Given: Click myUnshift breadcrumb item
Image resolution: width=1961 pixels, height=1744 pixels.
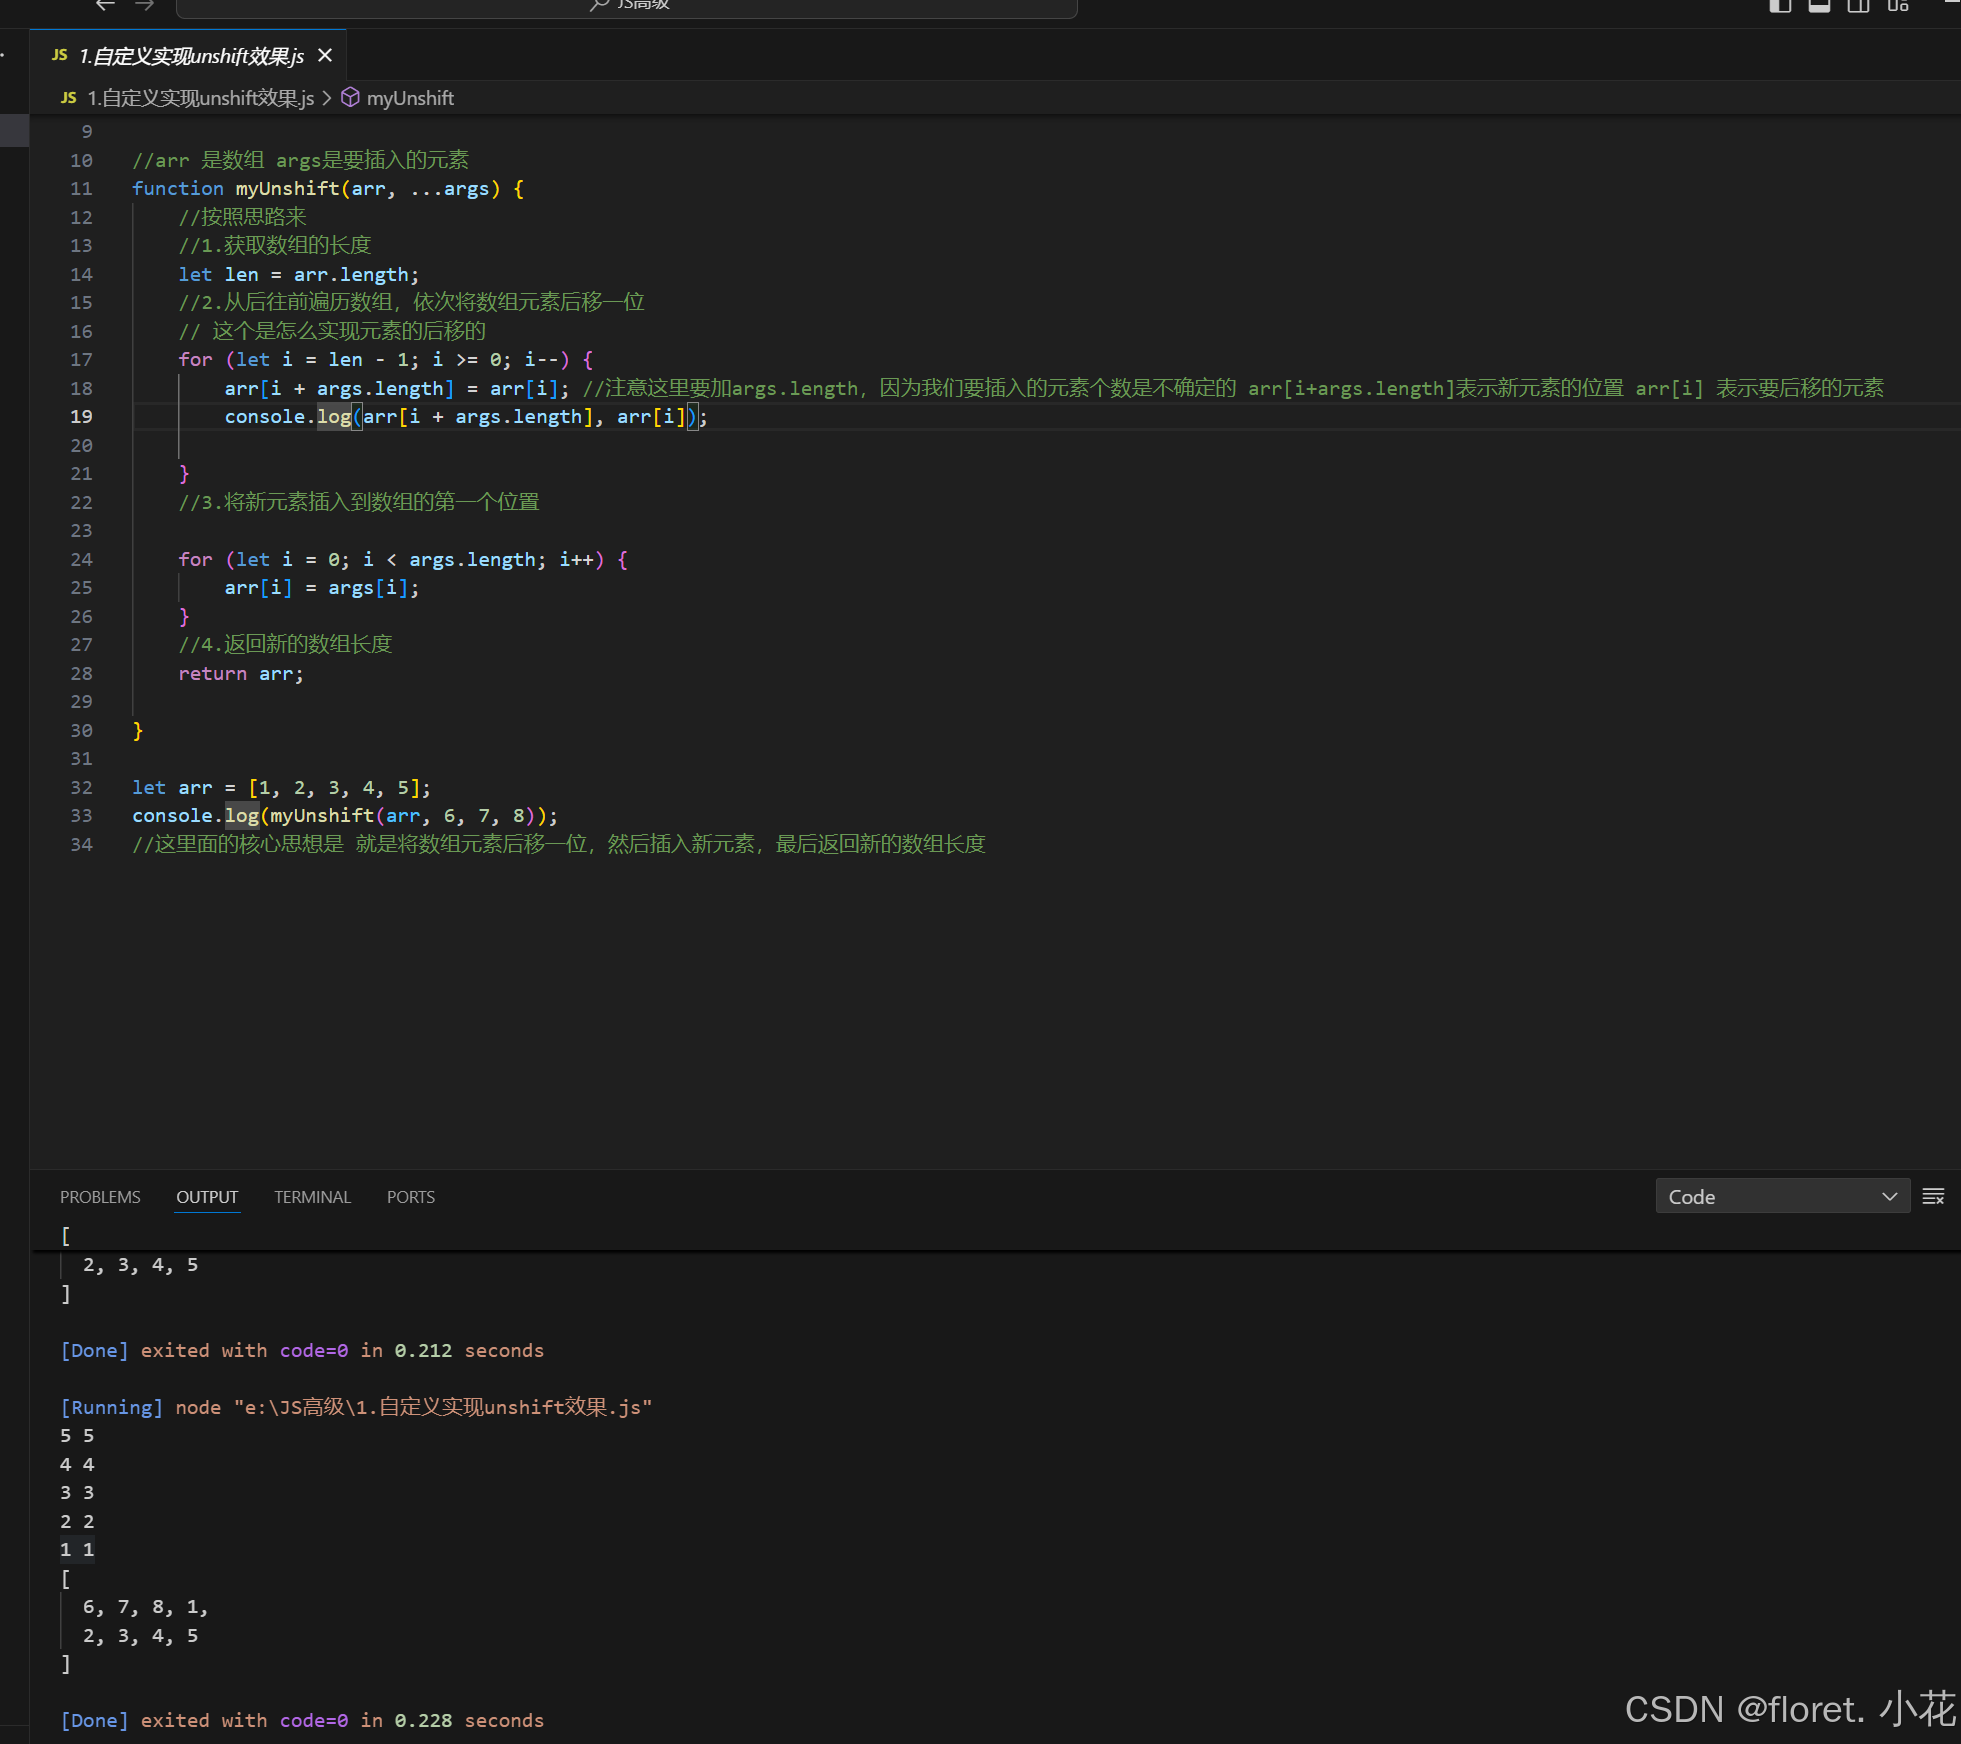Looking at the screenshot, I should 410,98.
